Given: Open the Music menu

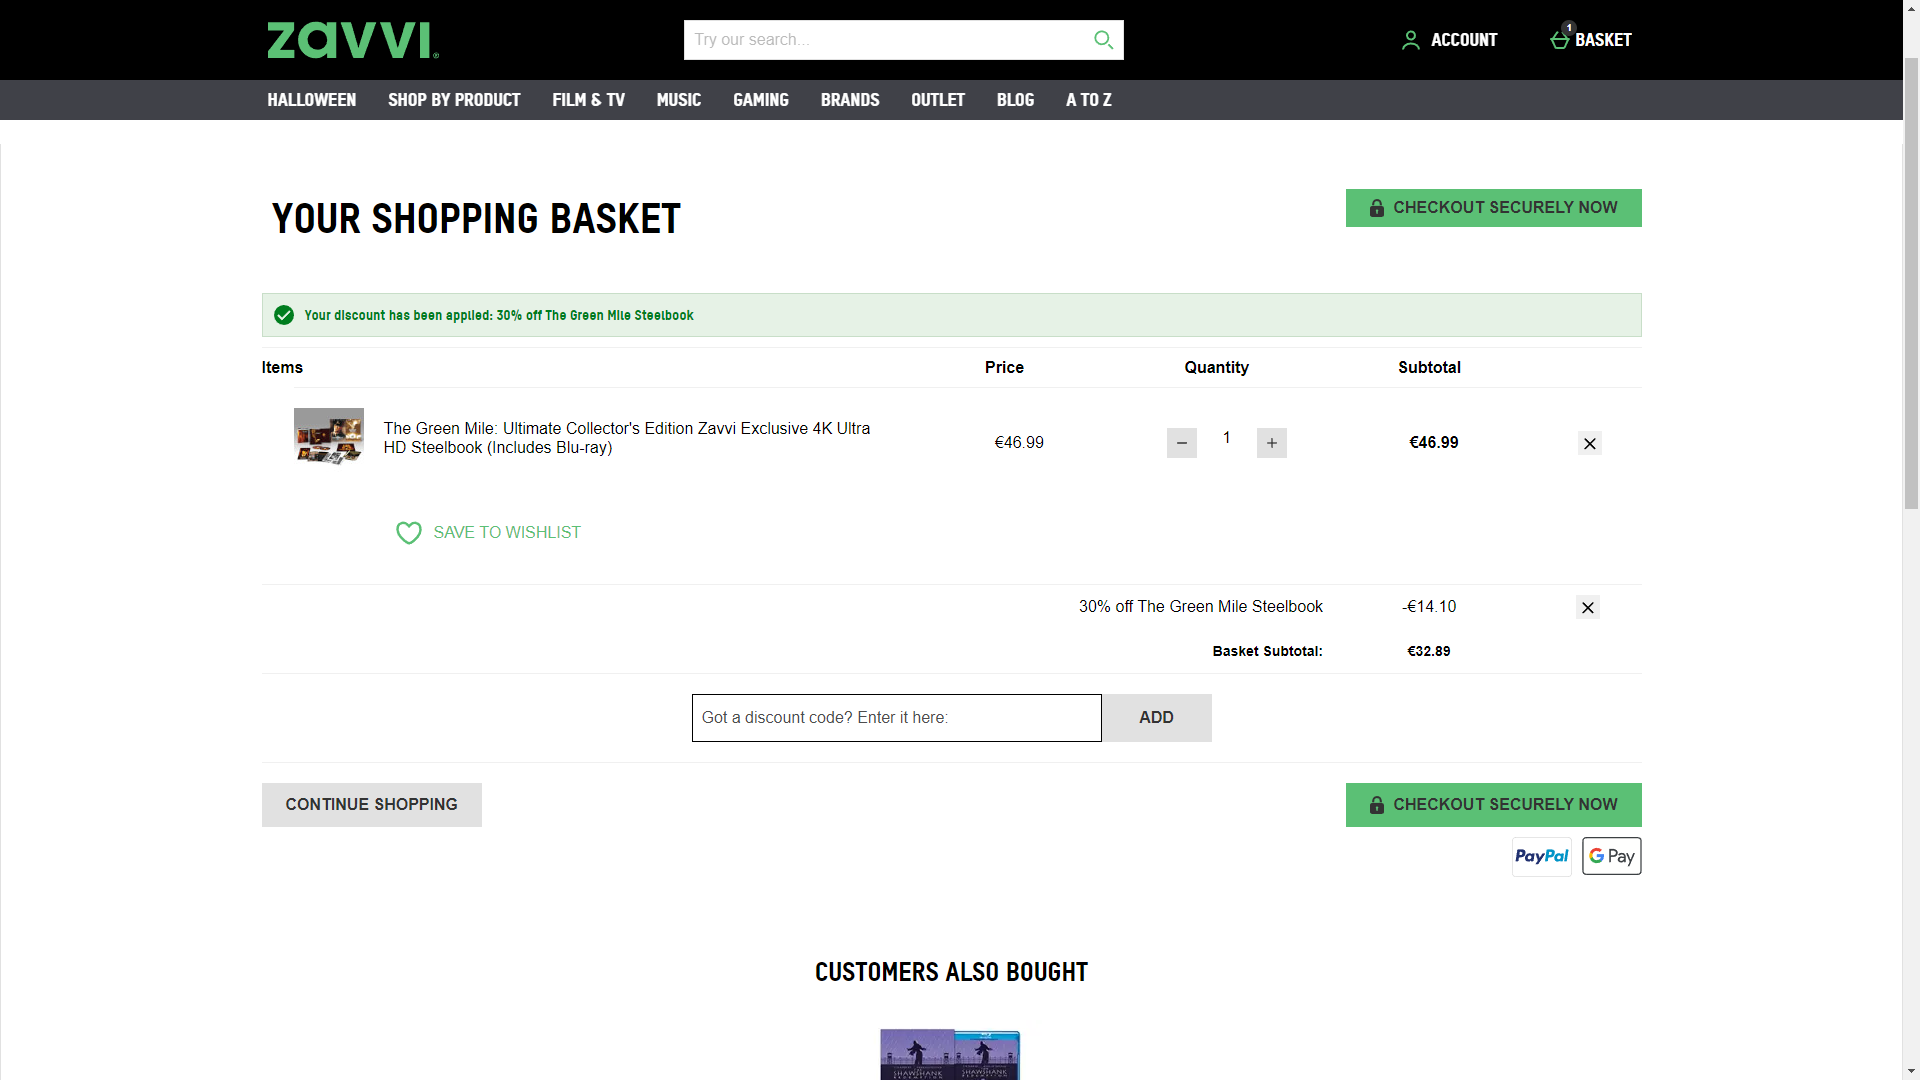Looking at the screenshot, I should tap(678, 100).
